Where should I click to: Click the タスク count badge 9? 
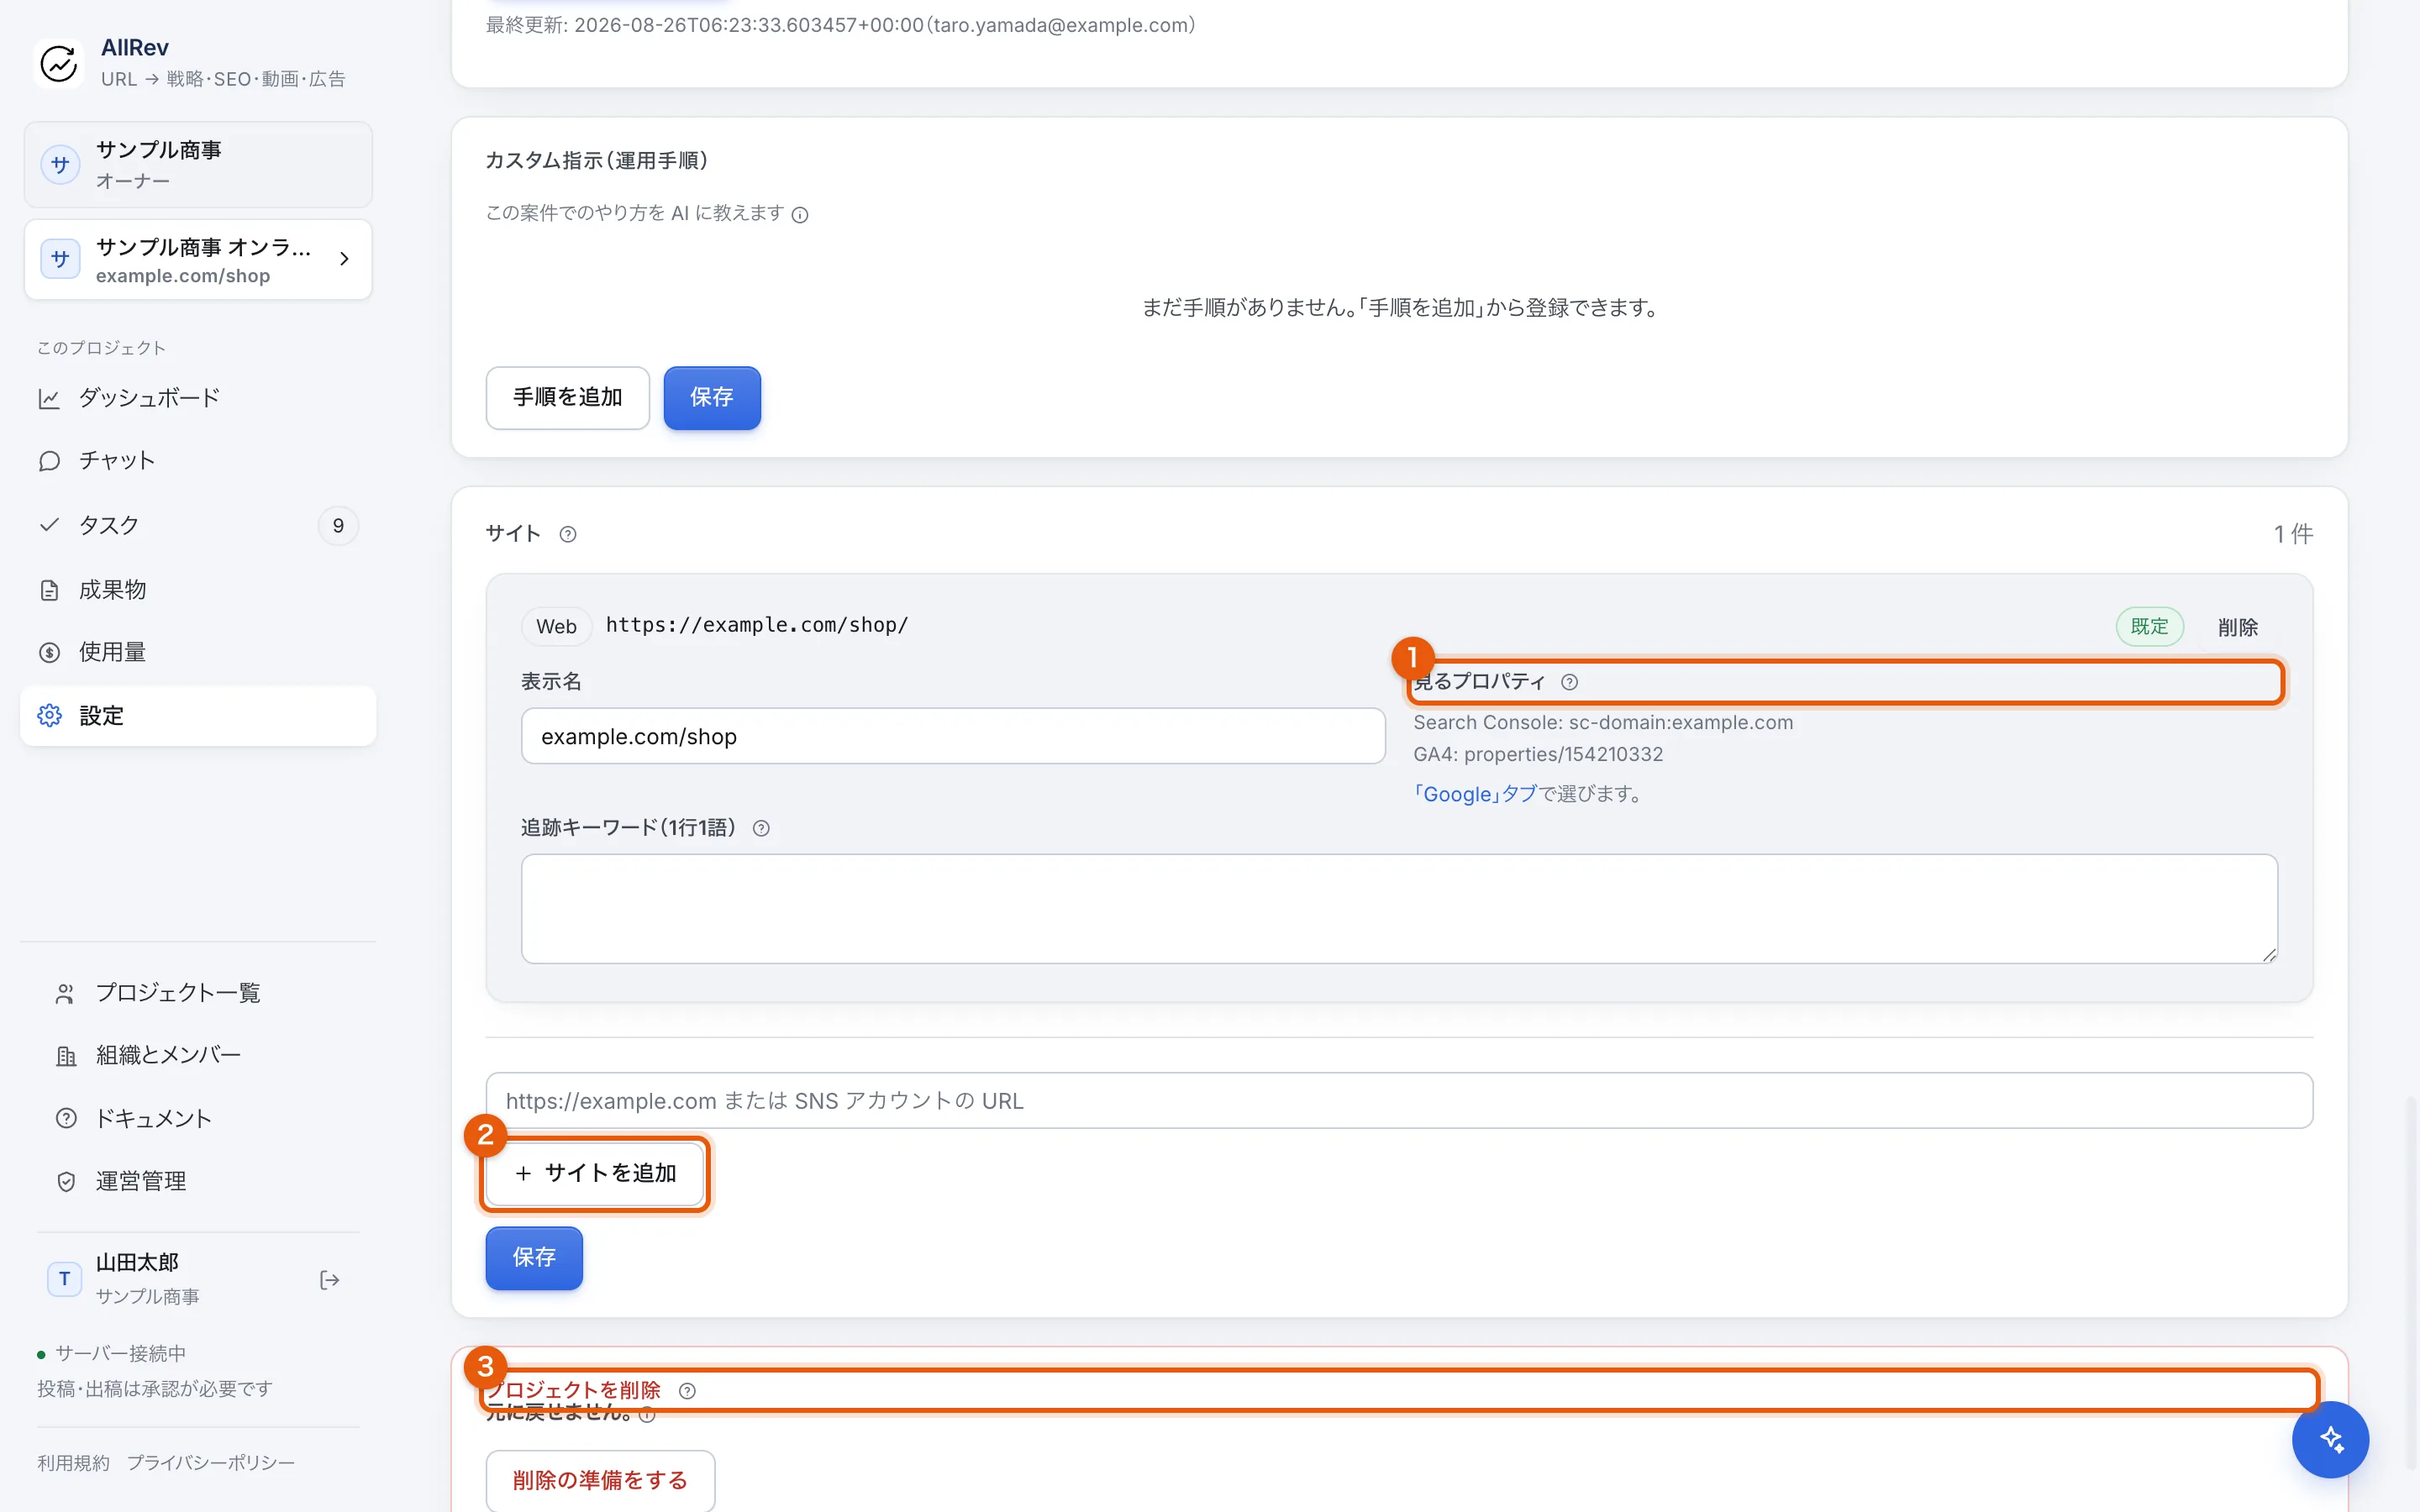(x=338, y=526)
